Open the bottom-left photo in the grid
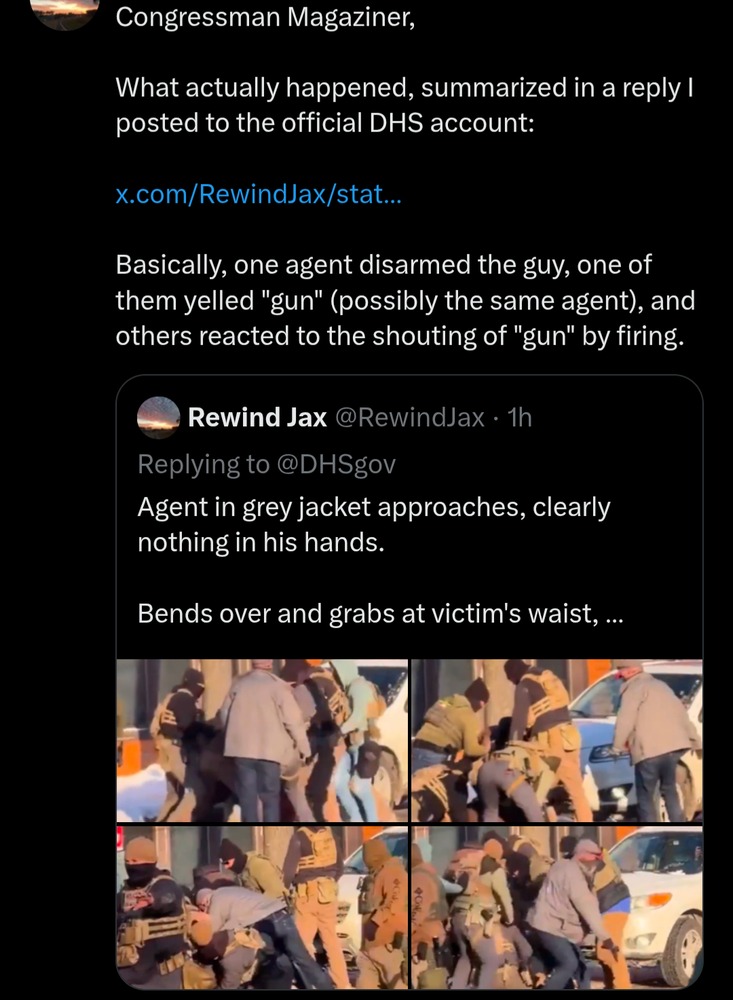The image size is (733, 1000). 262,906
